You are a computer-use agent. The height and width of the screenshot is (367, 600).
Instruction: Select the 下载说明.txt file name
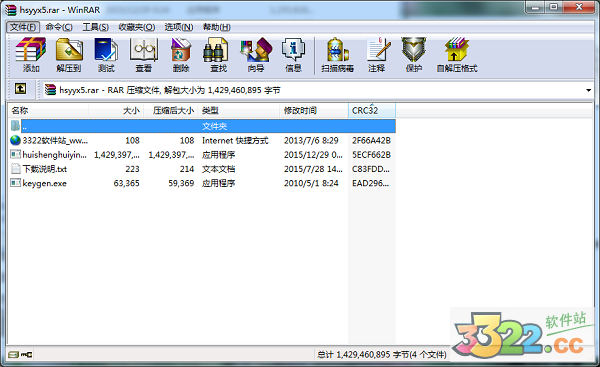click(x=45, y=169)
